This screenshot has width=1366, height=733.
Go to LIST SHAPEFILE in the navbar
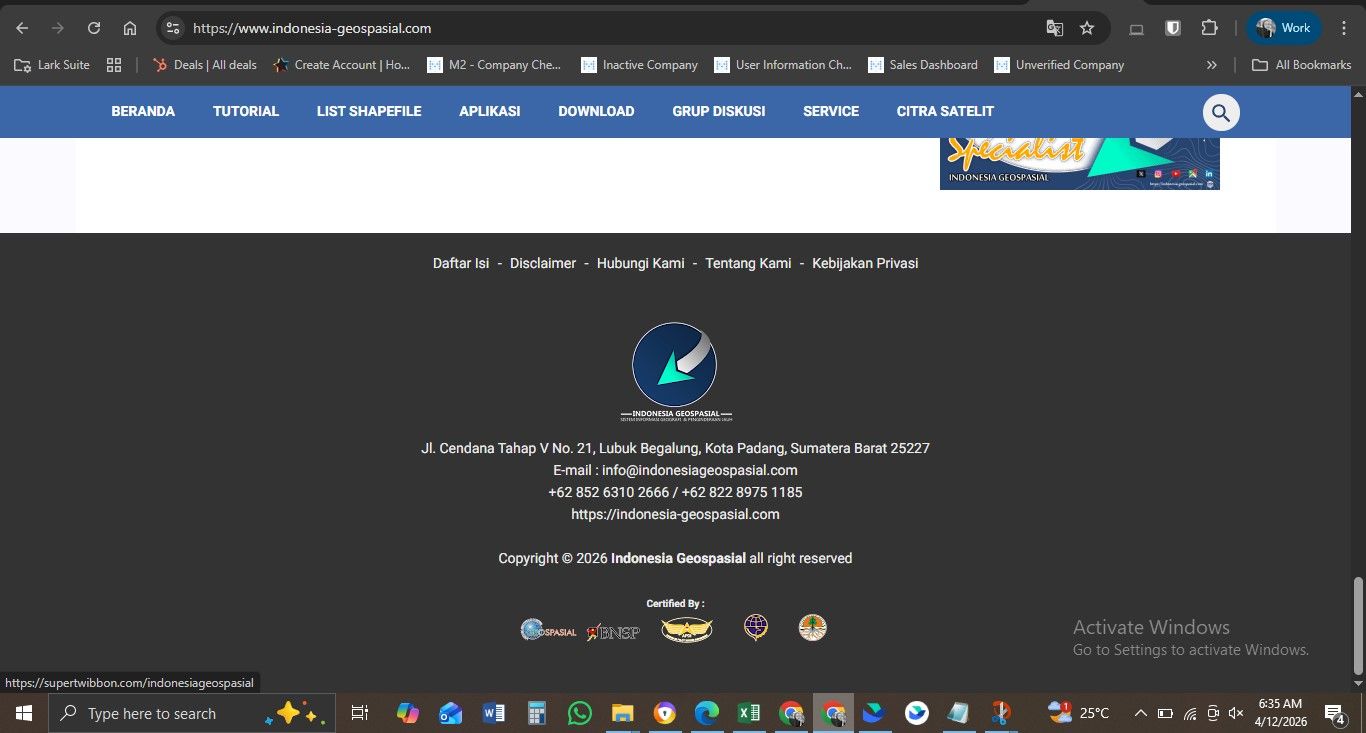369,111
